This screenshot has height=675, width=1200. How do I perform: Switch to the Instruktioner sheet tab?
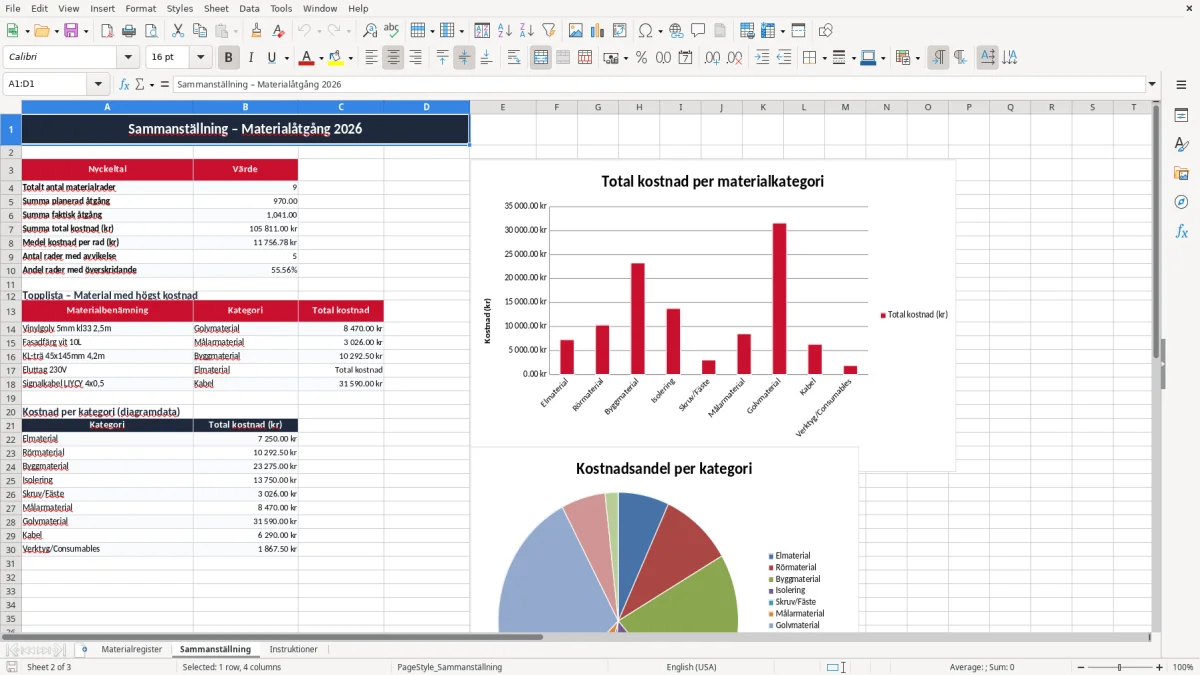coord(293,650)
